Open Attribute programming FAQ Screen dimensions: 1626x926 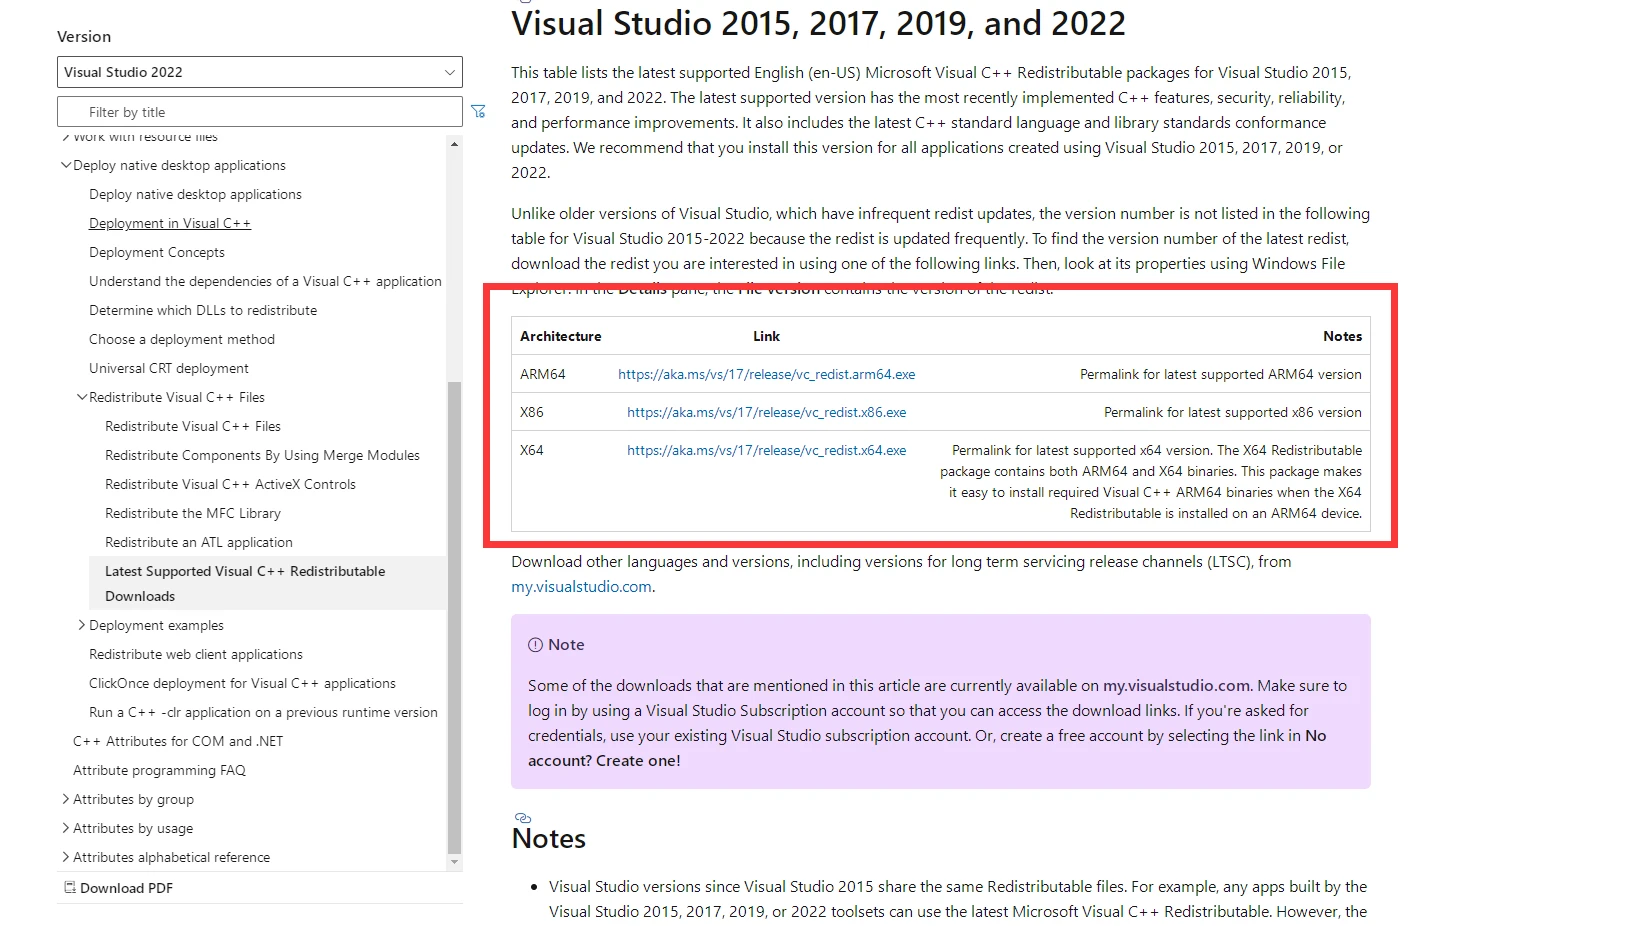click(x=159, y=770)
